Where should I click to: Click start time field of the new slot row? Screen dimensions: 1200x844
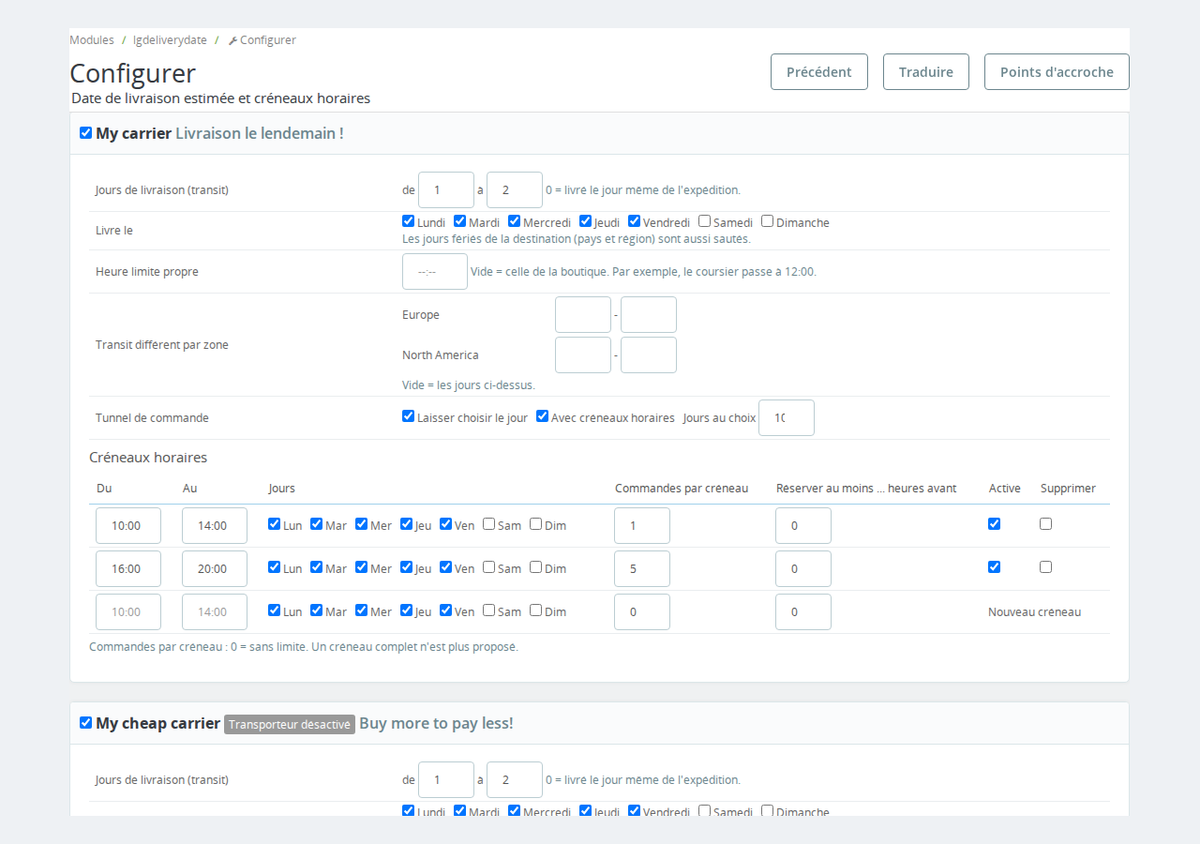(x=128, y=612)
